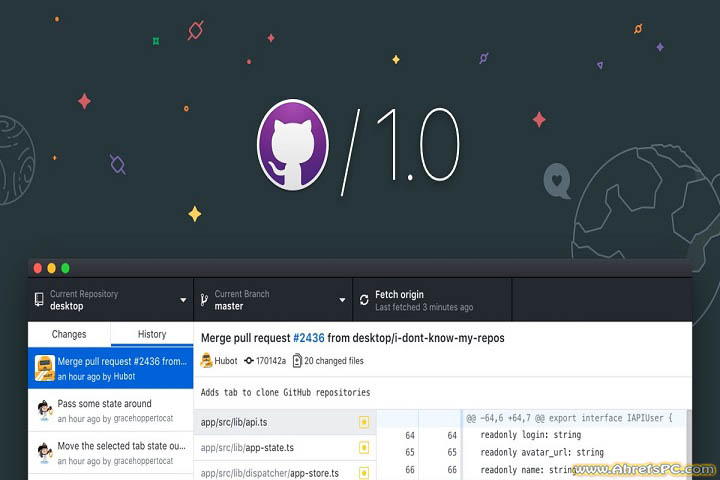The width and height of the screenshot is (720, 480).
Task: Click the heart speech bubble icon
Action: tap(557, 181)
